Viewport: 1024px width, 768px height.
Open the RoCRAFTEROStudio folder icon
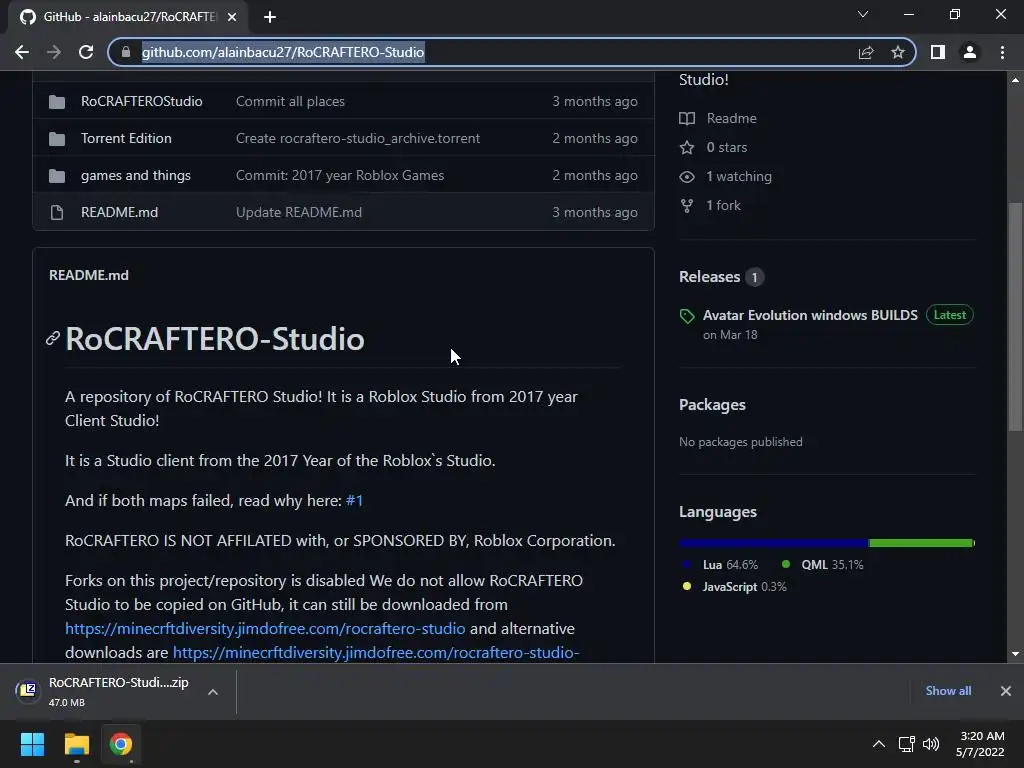pos(57,102)
